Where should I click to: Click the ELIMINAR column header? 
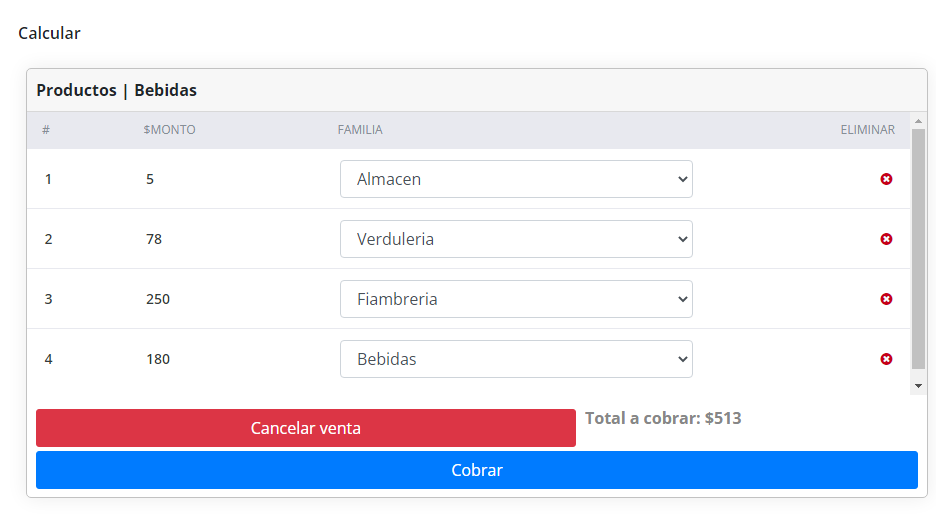(867, 130)
